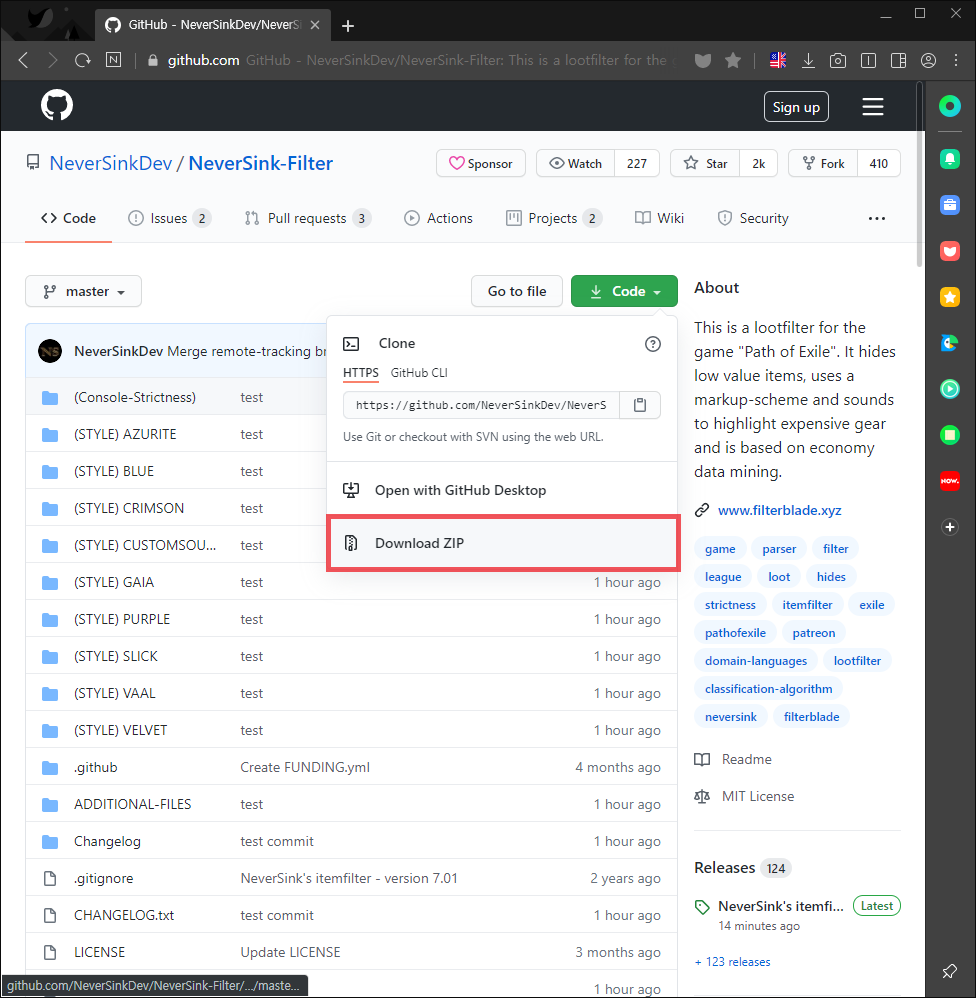Add item with sidebar plus icon
Image resolution: width=976 pixels, height=998 pixels.
[949, 527]
